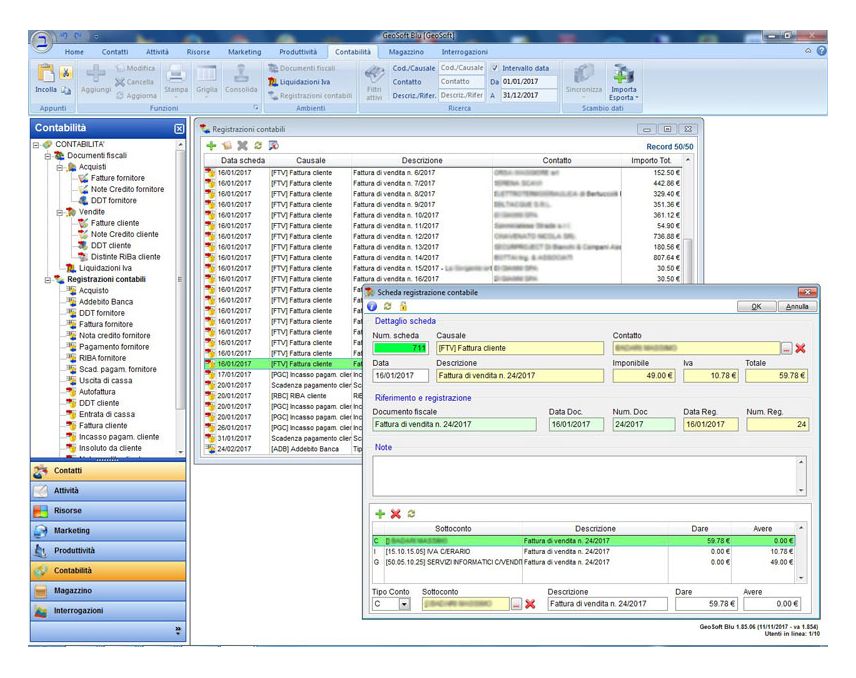Refresh the sottoconto grid
This screenshot has width=856, height=678.
[x=411, y=514]
